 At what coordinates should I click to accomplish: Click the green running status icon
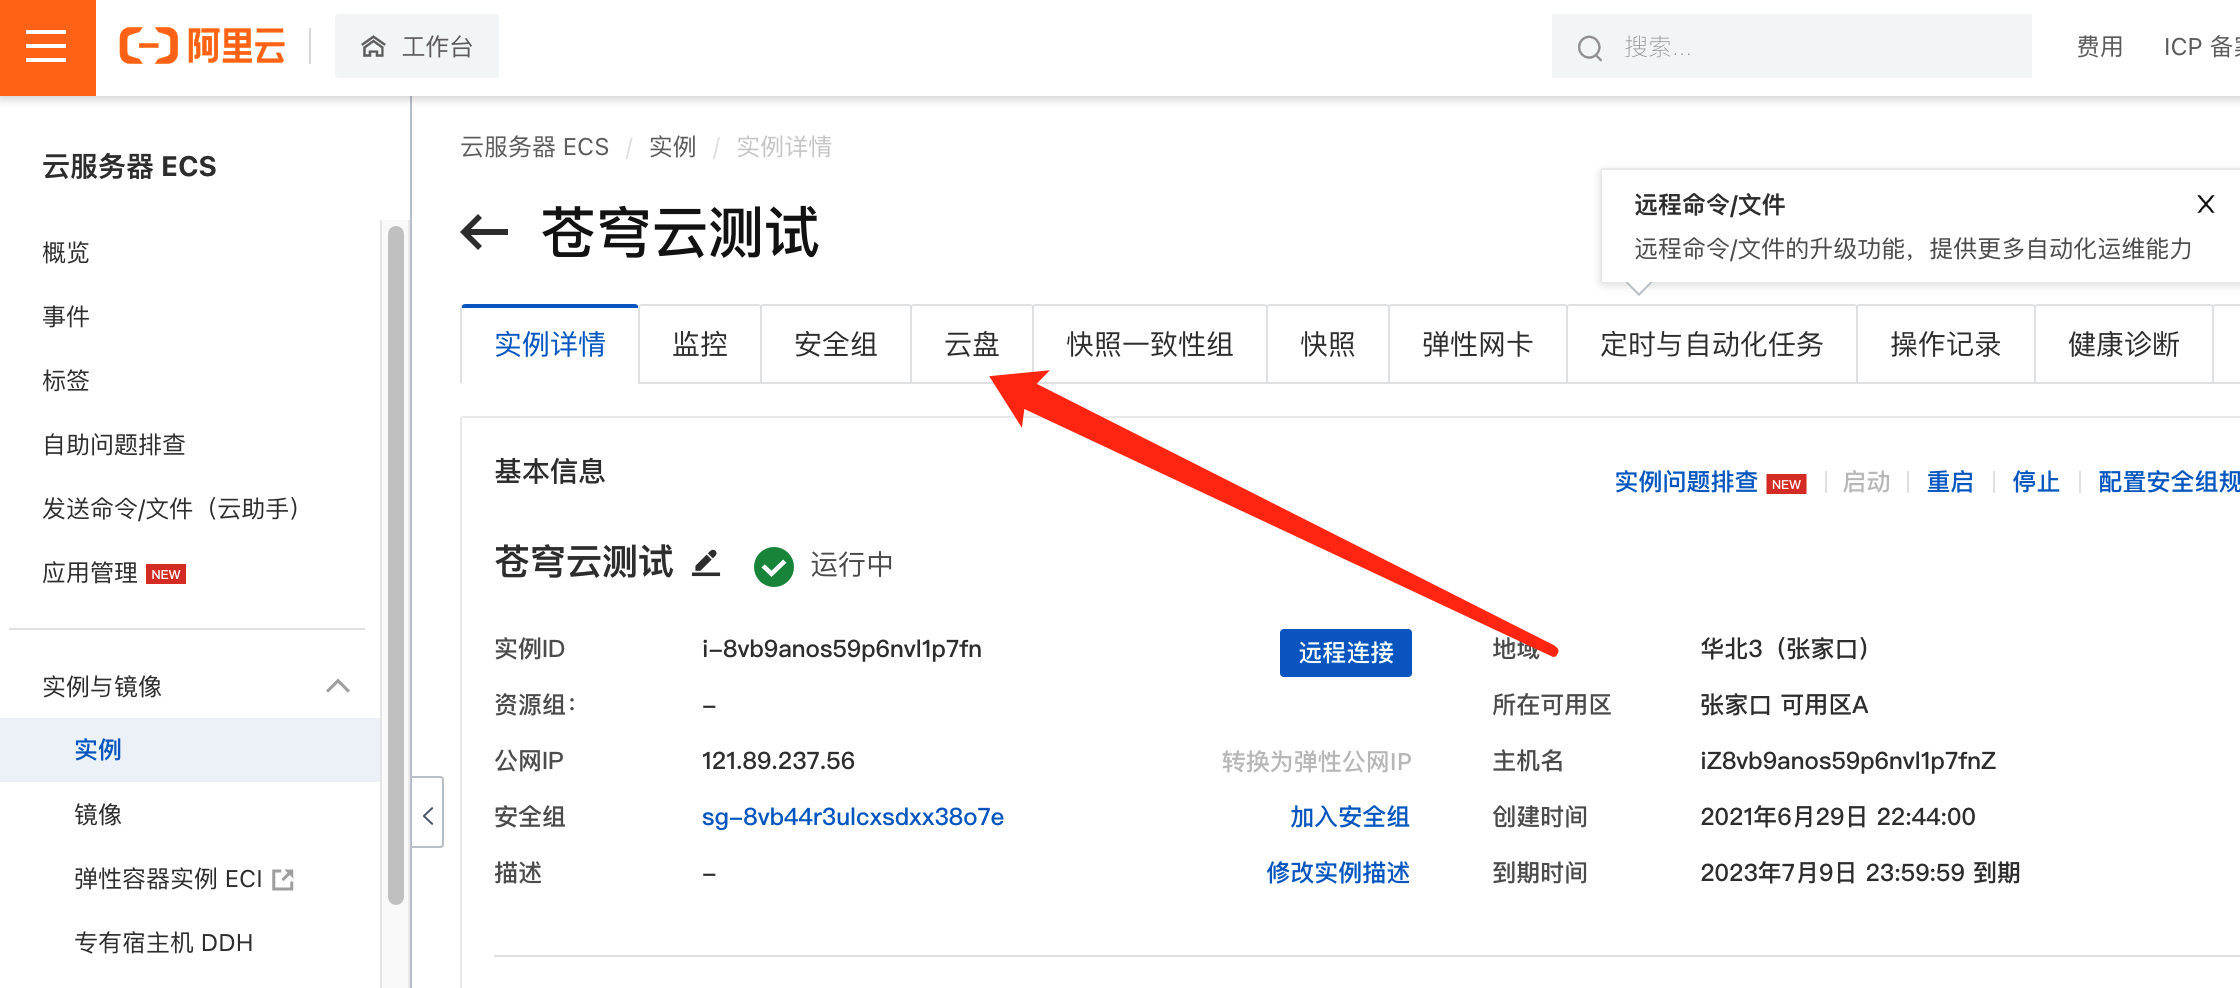[774, 566]
